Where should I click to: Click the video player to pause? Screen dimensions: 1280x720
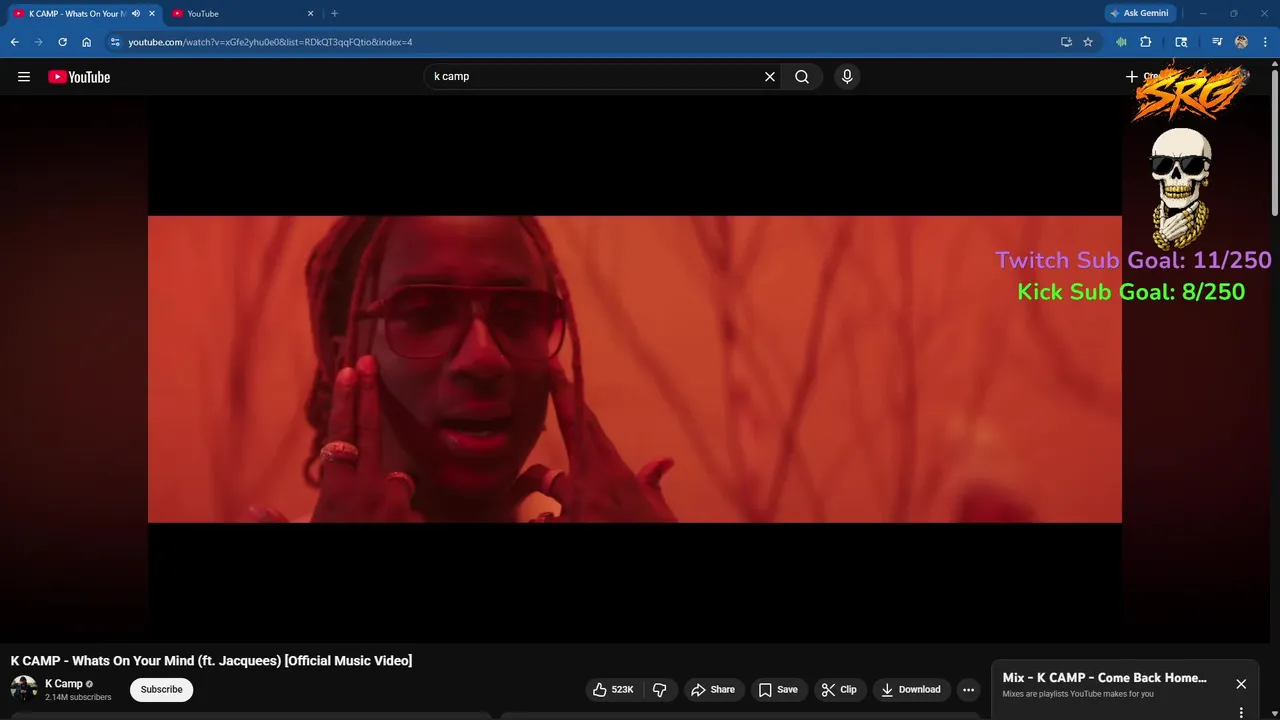coord(635,369)
